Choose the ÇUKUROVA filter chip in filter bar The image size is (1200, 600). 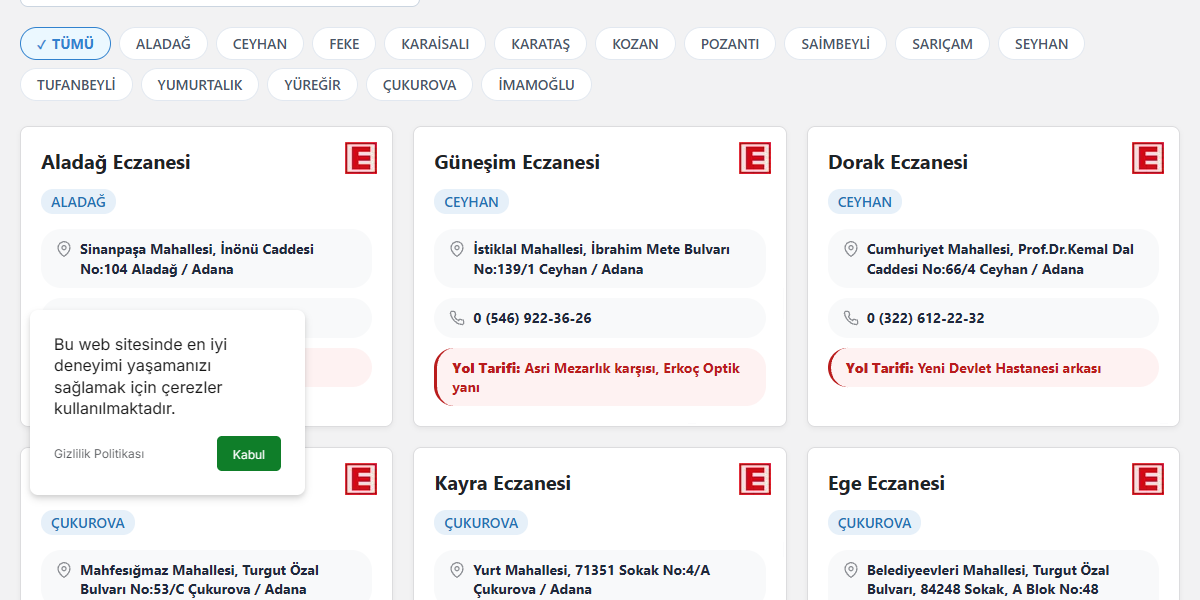[x=420, y=85]
